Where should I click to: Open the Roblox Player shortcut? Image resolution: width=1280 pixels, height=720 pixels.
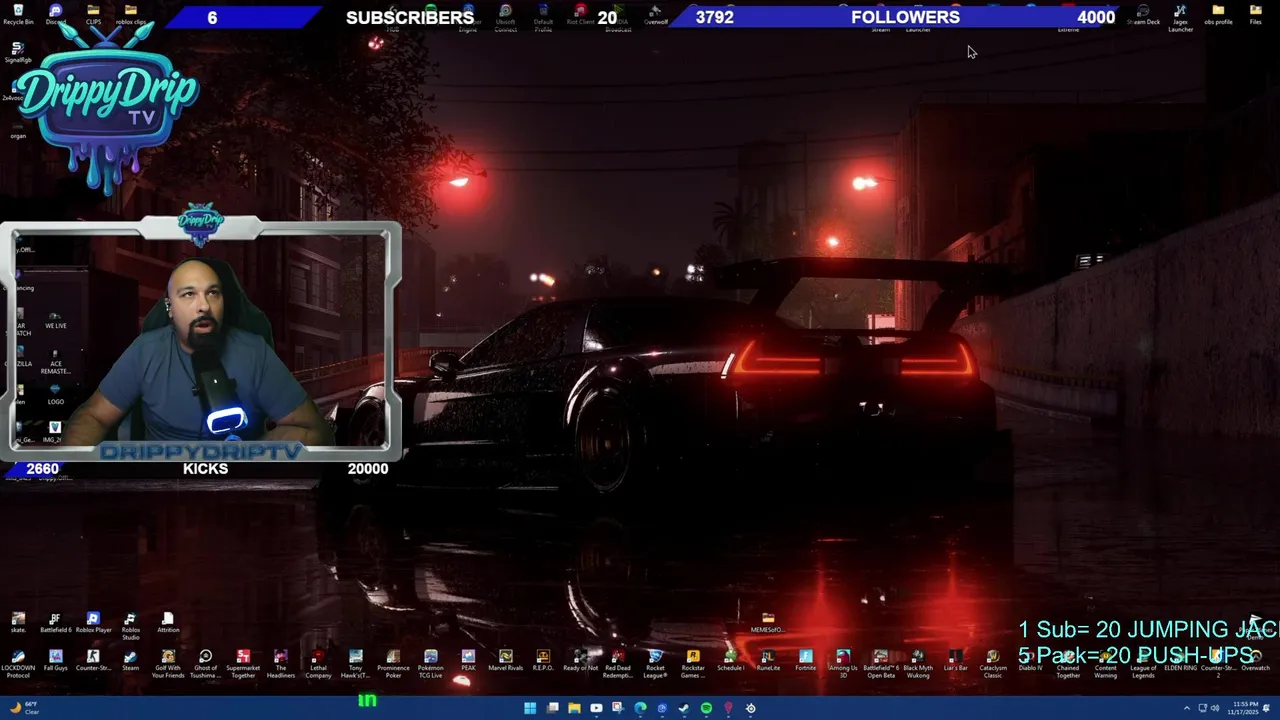(x=93, y=623)
